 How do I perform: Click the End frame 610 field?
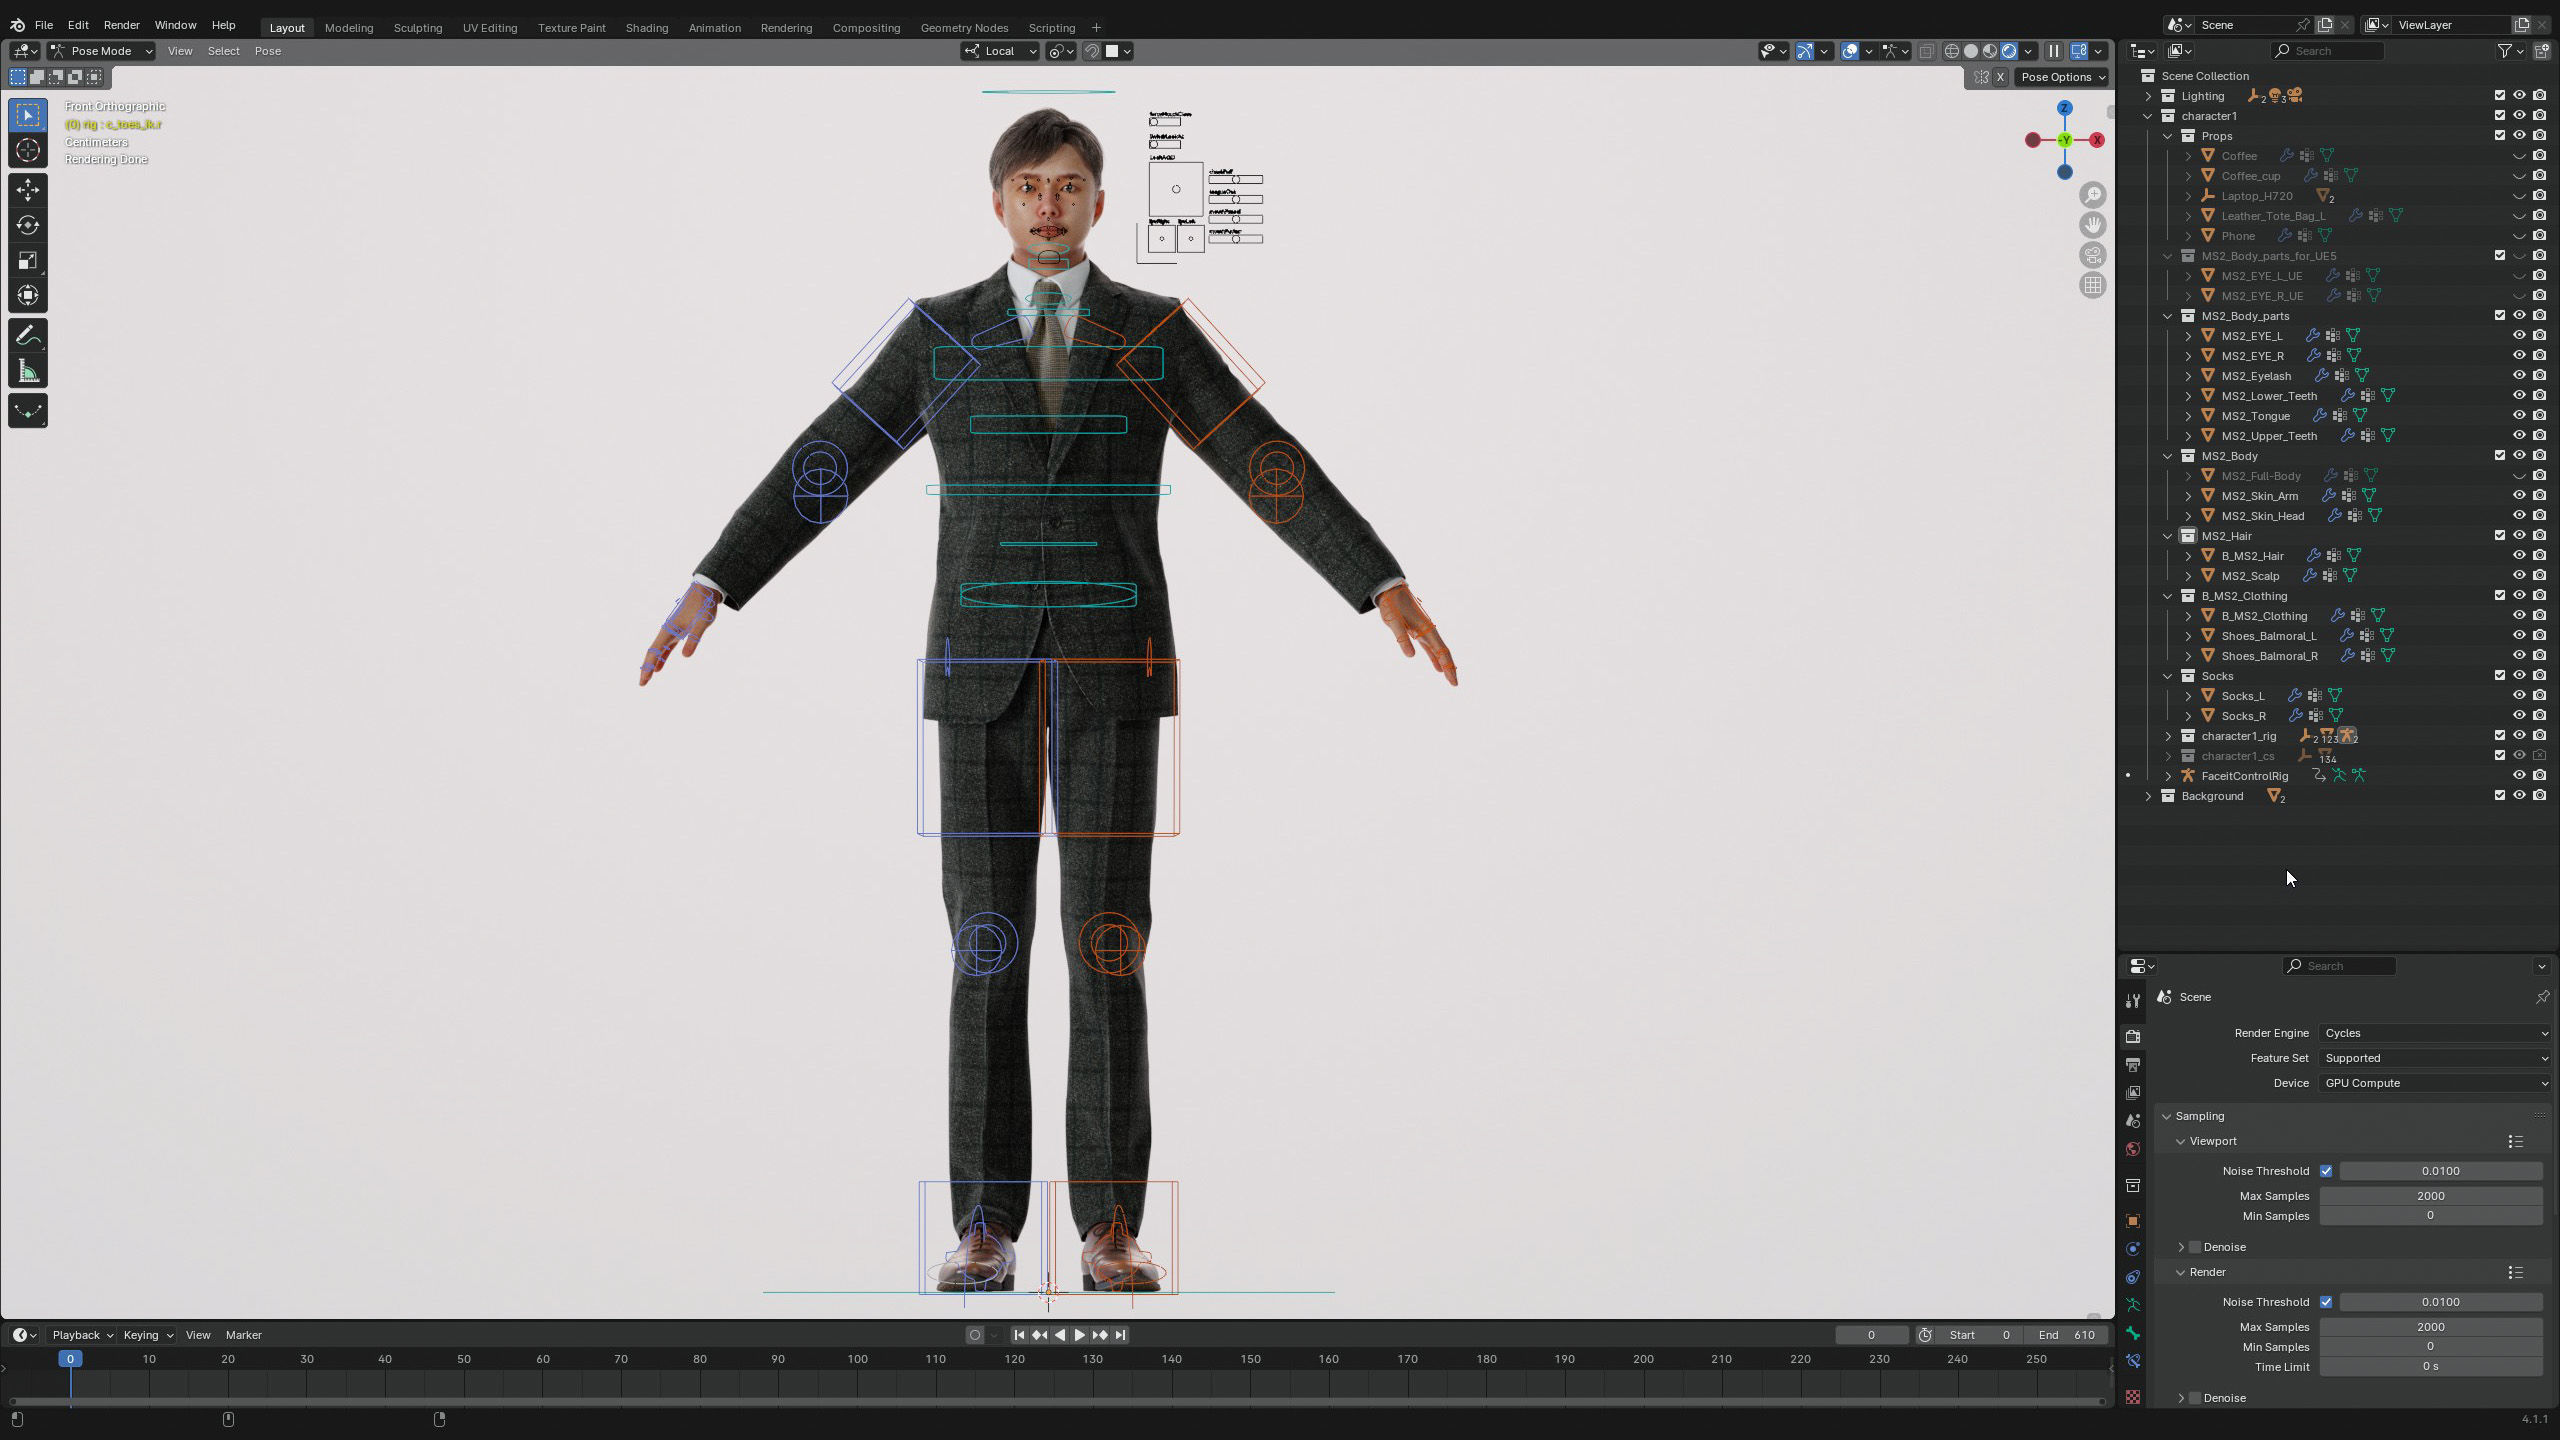2066,1335
